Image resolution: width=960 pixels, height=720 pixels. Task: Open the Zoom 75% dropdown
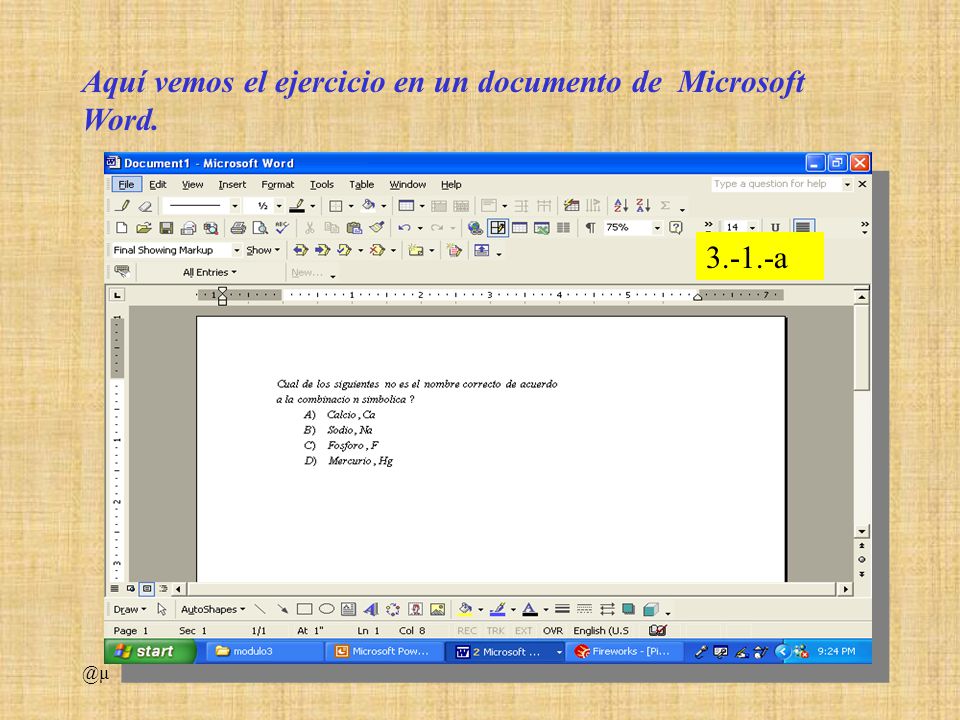(x=656, y=228)
